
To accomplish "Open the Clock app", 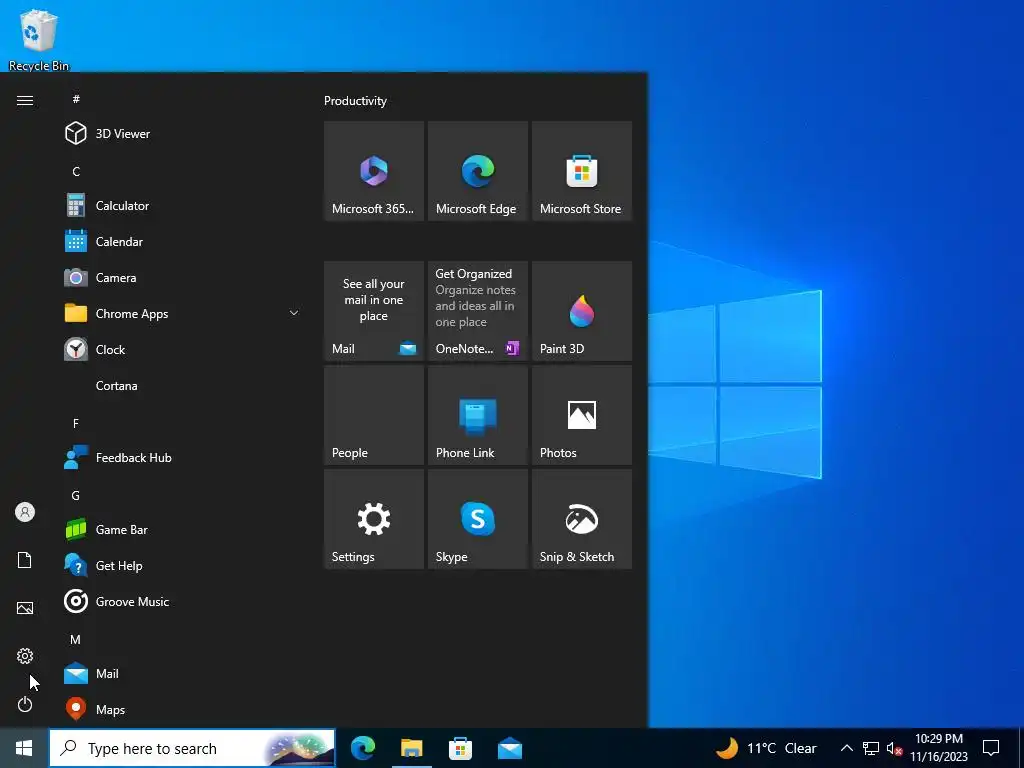I will pos(181,349).
